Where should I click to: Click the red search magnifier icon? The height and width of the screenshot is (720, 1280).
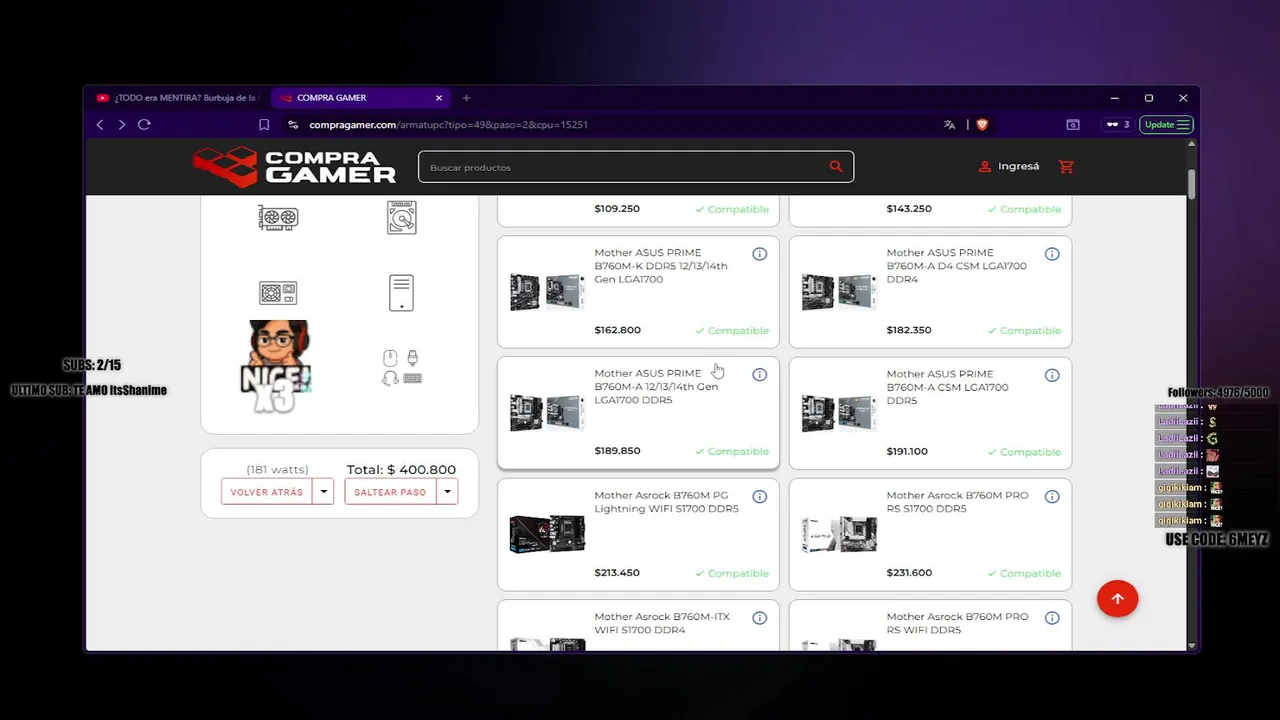[x=836, y=167]
